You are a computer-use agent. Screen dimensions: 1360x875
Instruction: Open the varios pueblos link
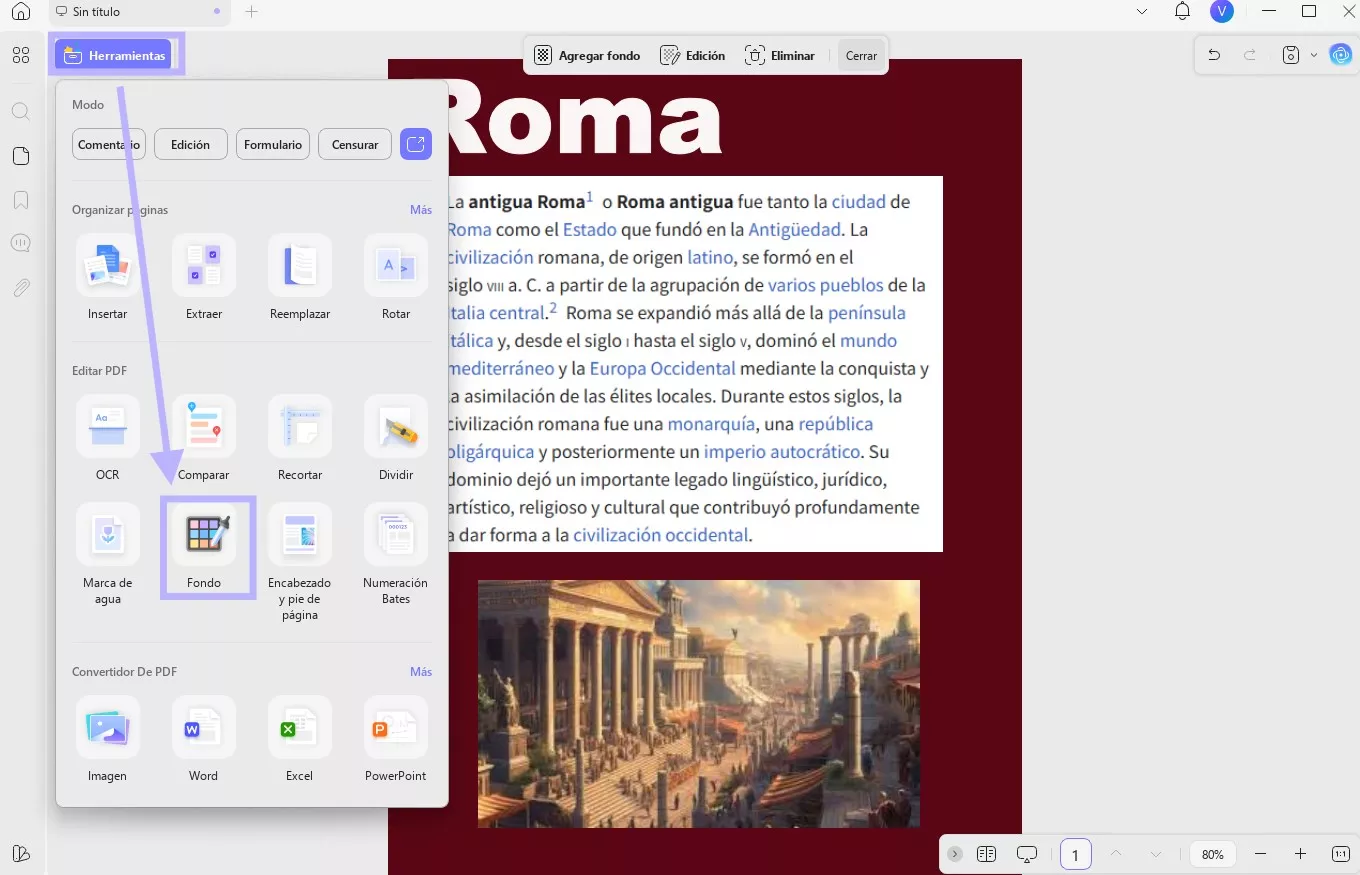click(x=825, y=285)
